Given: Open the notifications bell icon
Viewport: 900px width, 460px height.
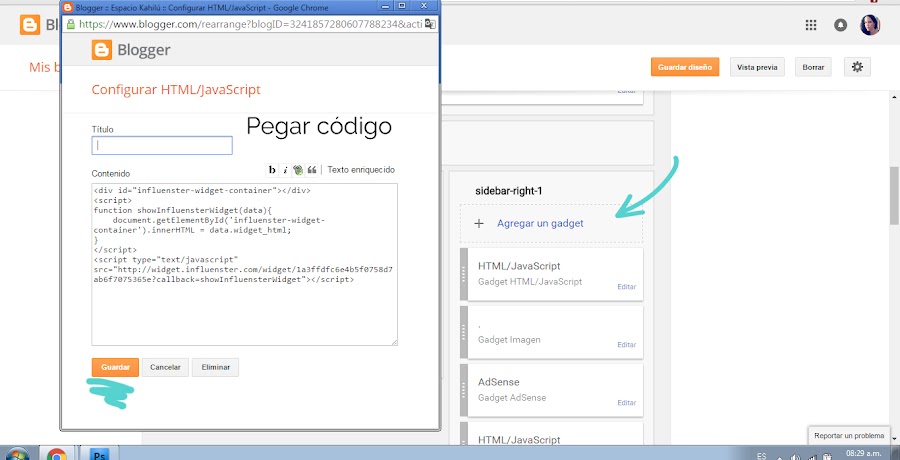Looking at the screenshot, I should click(840, 25).
